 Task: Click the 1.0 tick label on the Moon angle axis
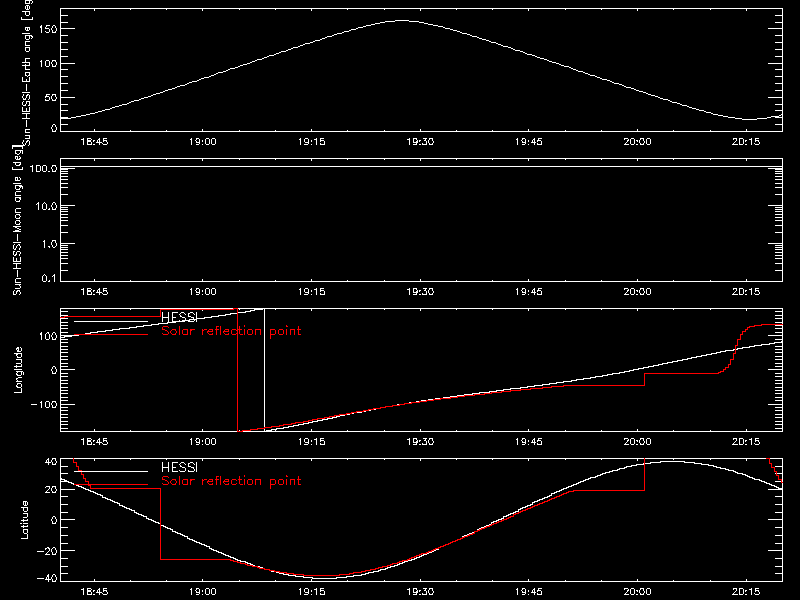pyautogui.click(x=49, y=244)
